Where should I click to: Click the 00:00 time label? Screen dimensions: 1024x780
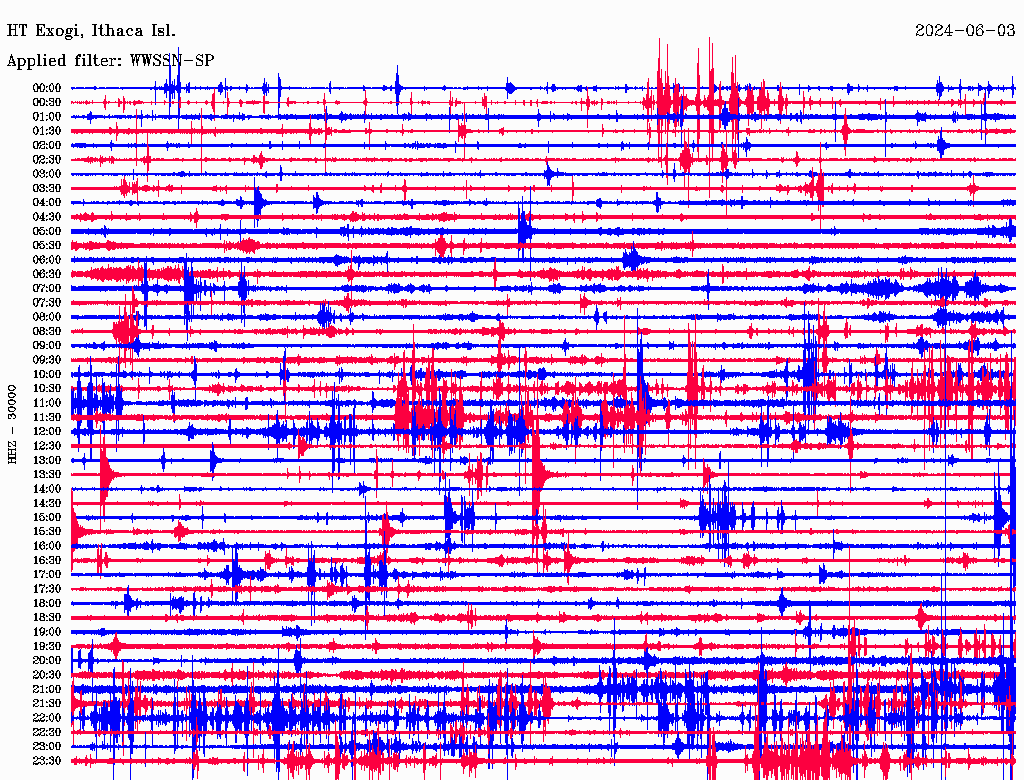(47, 88)
